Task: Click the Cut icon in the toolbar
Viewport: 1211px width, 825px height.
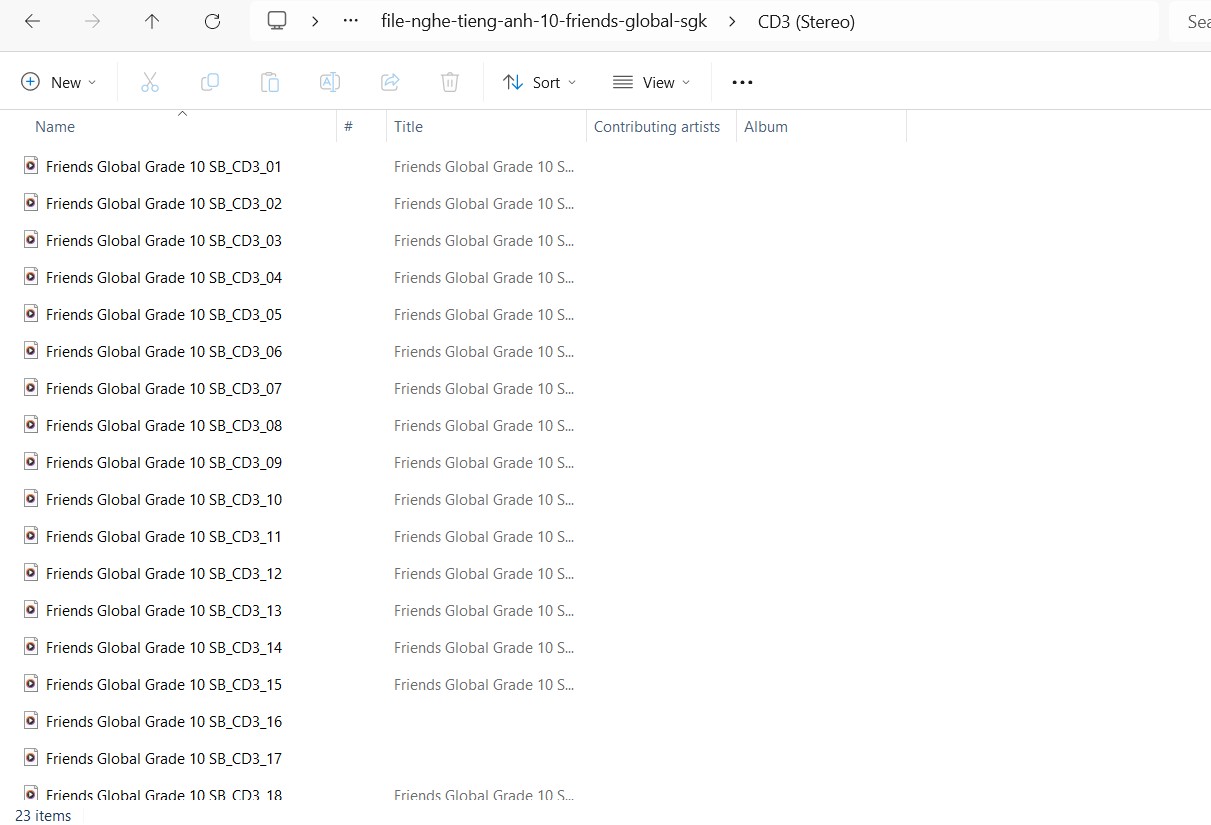Action: click(x=150, y=82)
